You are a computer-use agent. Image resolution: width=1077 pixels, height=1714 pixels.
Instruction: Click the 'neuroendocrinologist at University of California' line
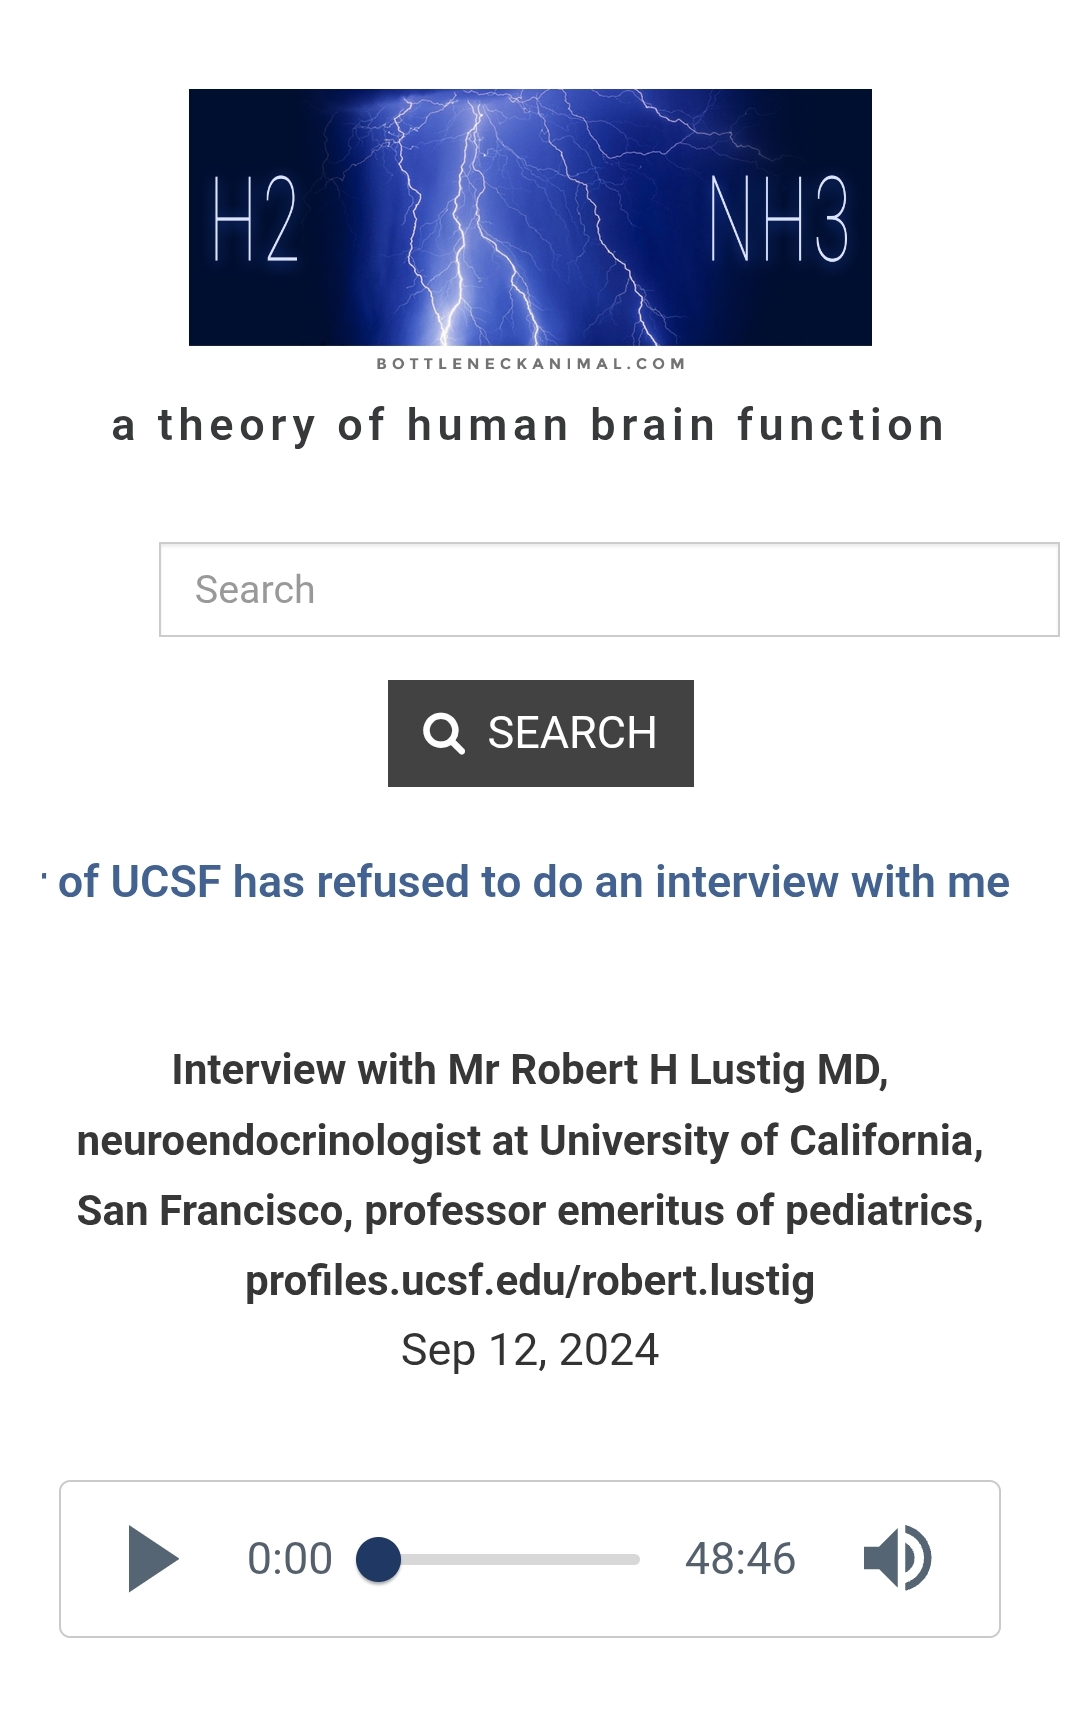tap(530, 1141)
